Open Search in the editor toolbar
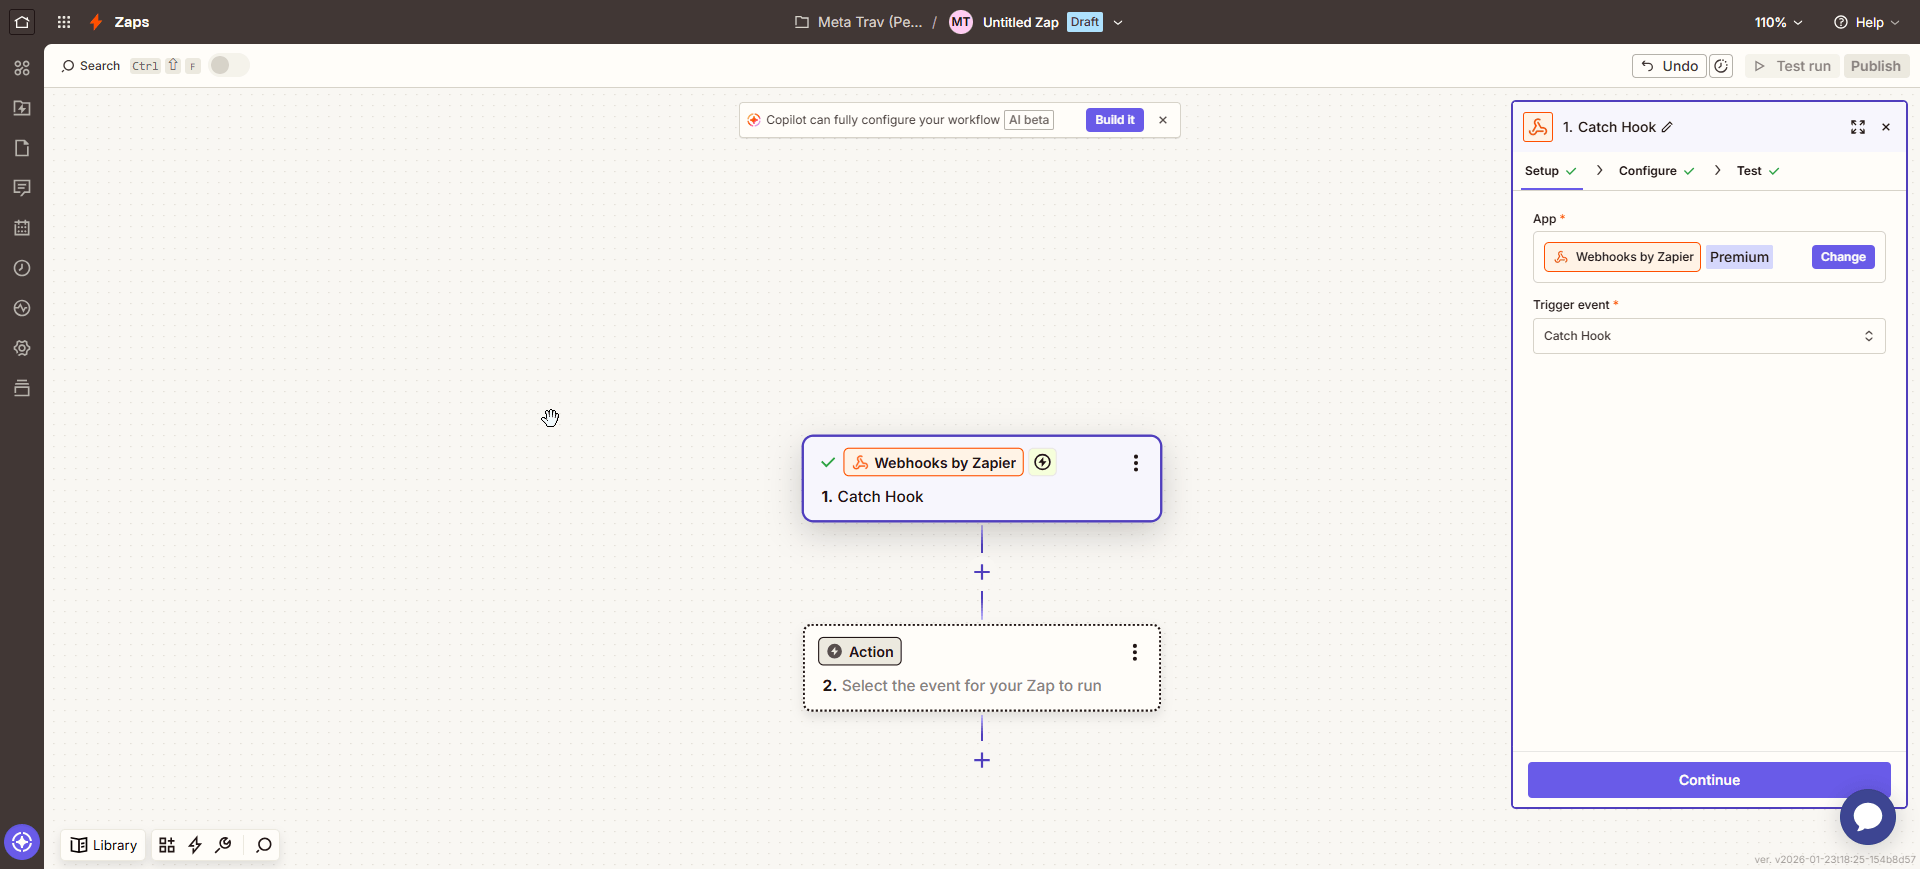The width and height of the screenshot is (1920, 869). point(91,66)
